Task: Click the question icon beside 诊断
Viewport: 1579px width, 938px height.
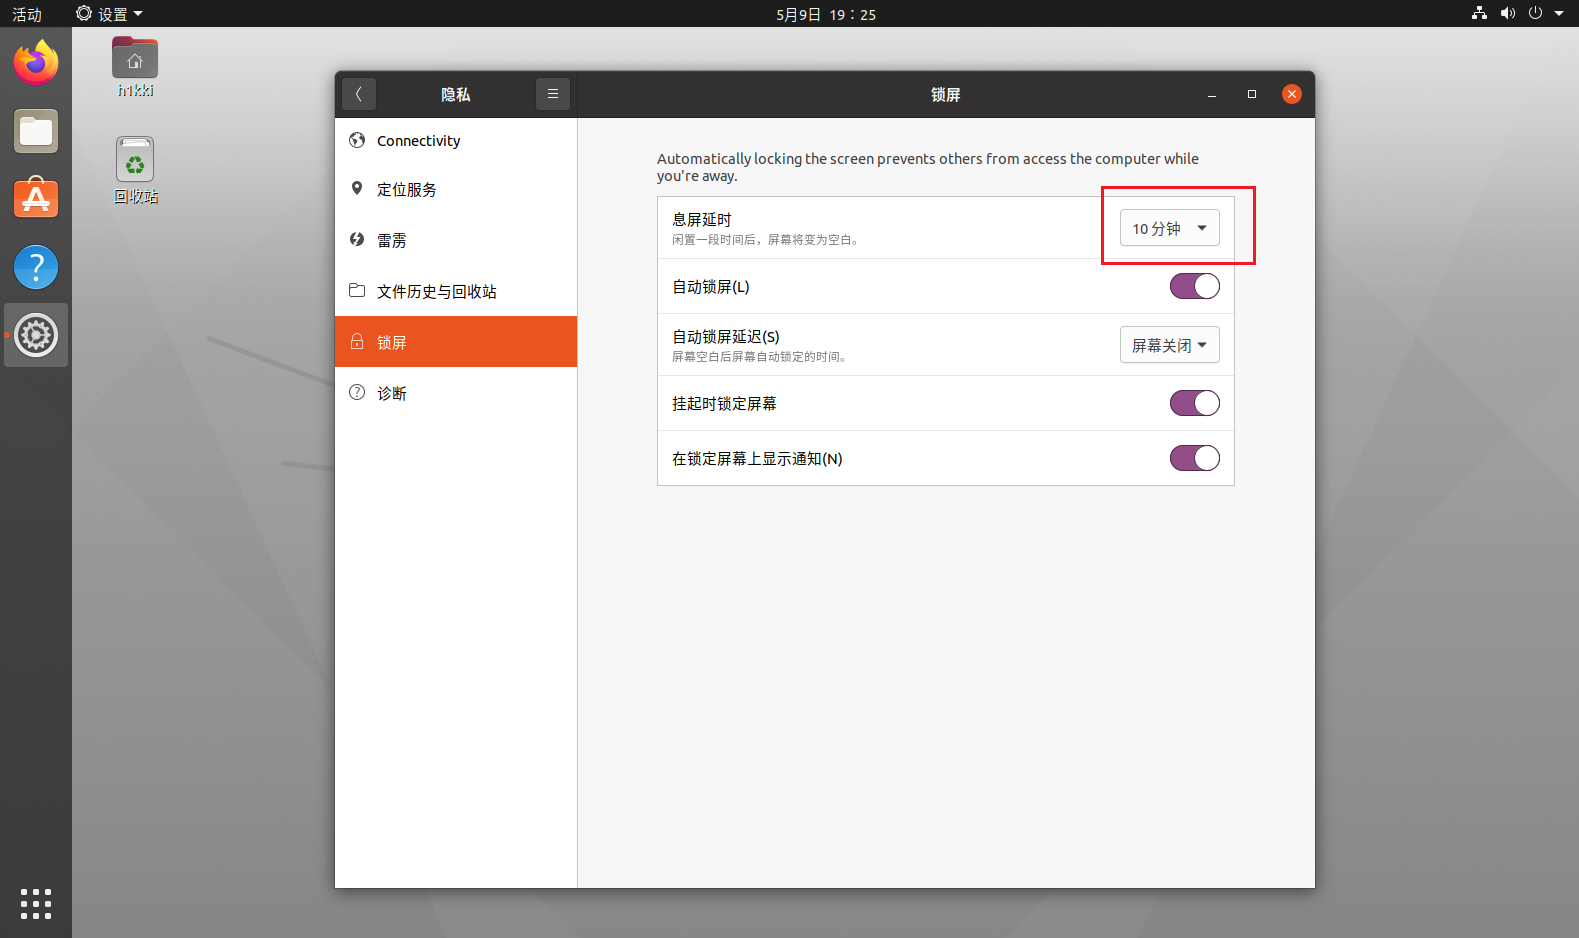Action: point(357,393)
